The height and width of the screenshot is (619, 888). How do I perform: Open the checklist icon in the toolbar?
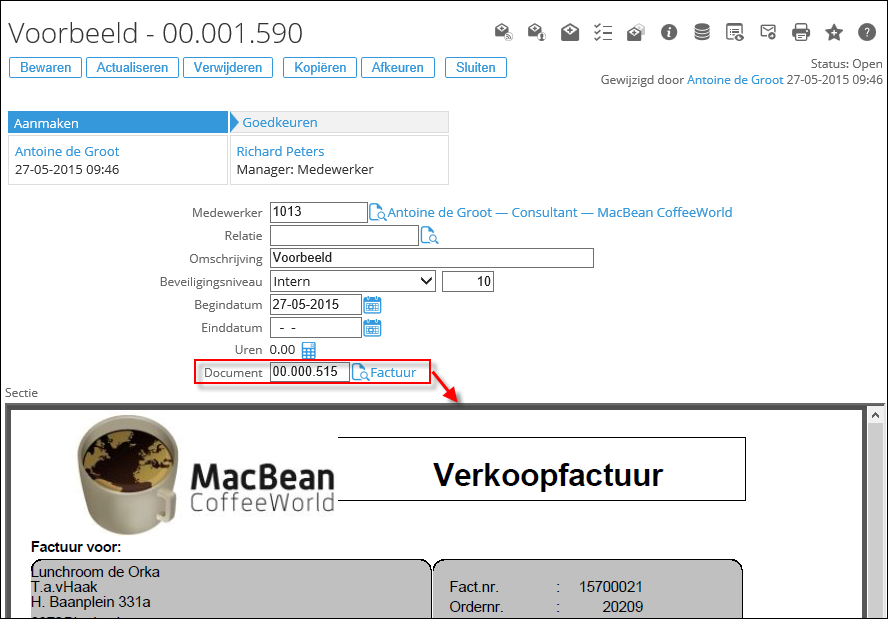point(602,32)
